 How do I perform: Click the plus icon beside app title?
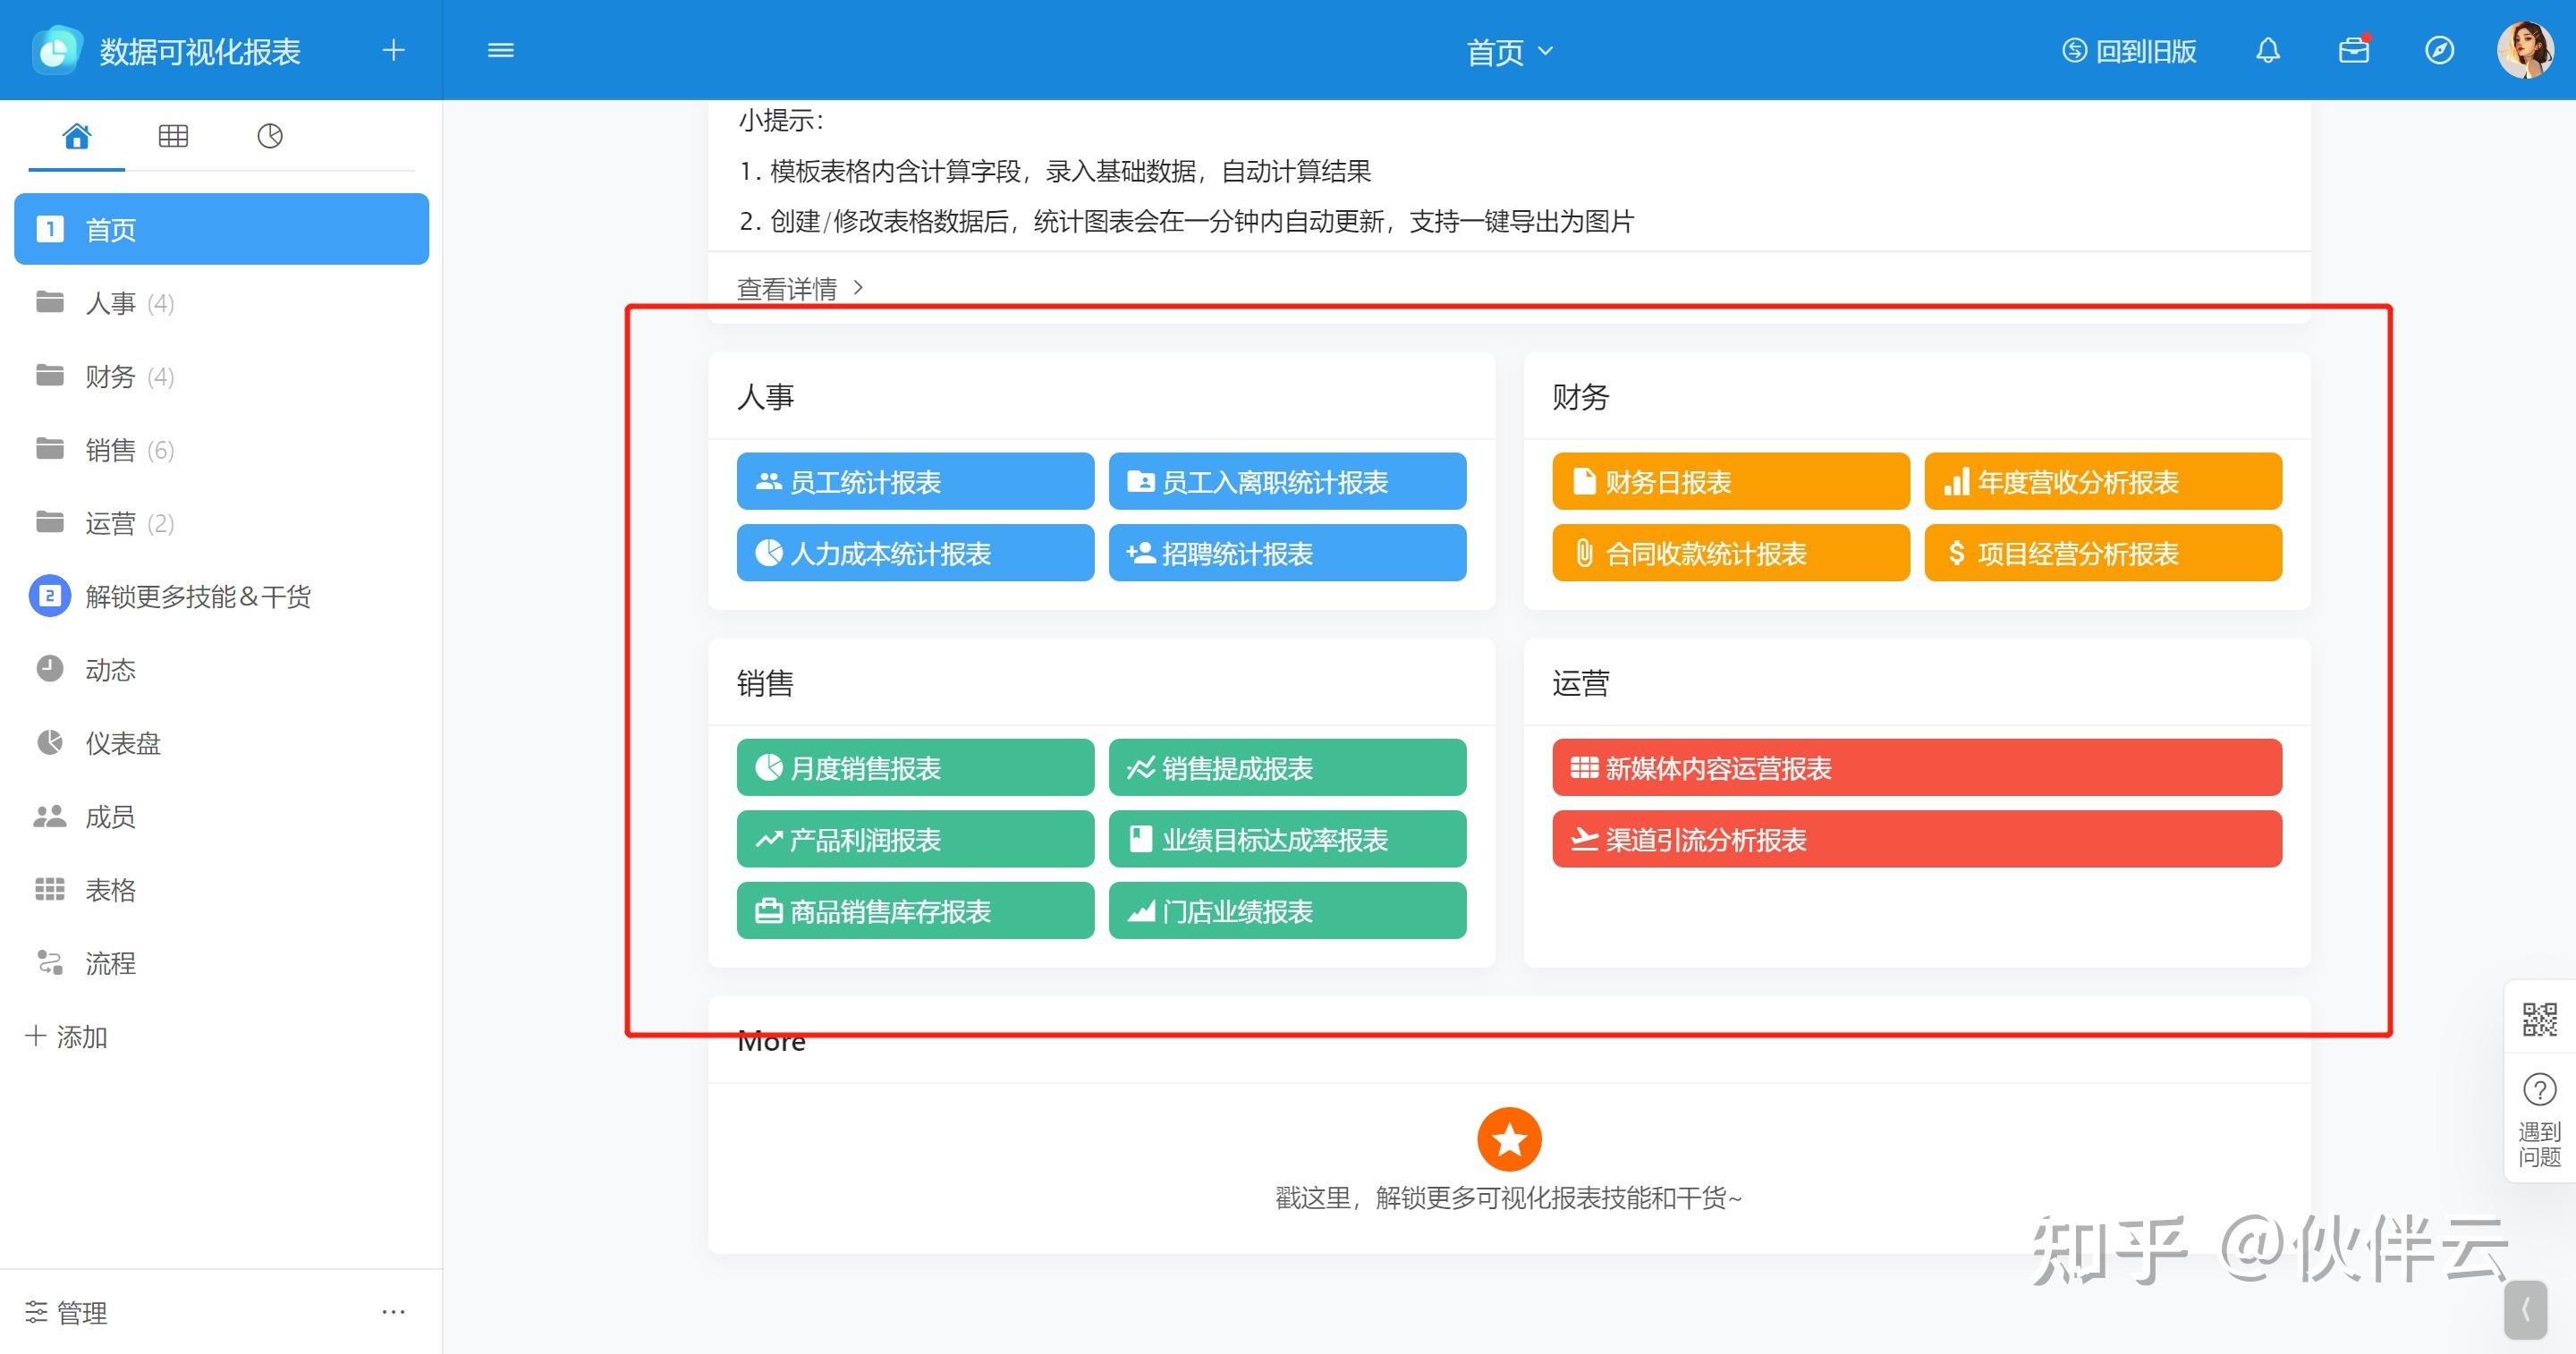click(x=393, y=50)
